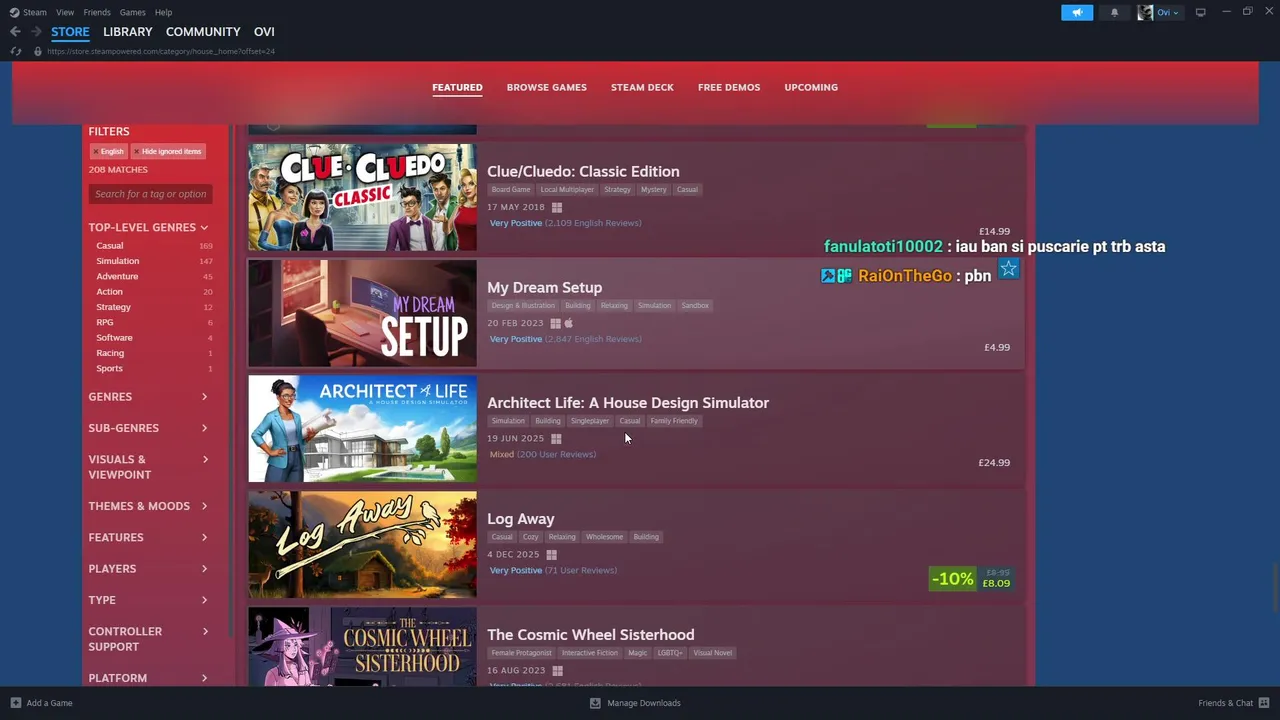The width and height of the screenshot is (1280, 720).
Task: Click the Manage Downloads icon
Action: (x=595, y=703)
